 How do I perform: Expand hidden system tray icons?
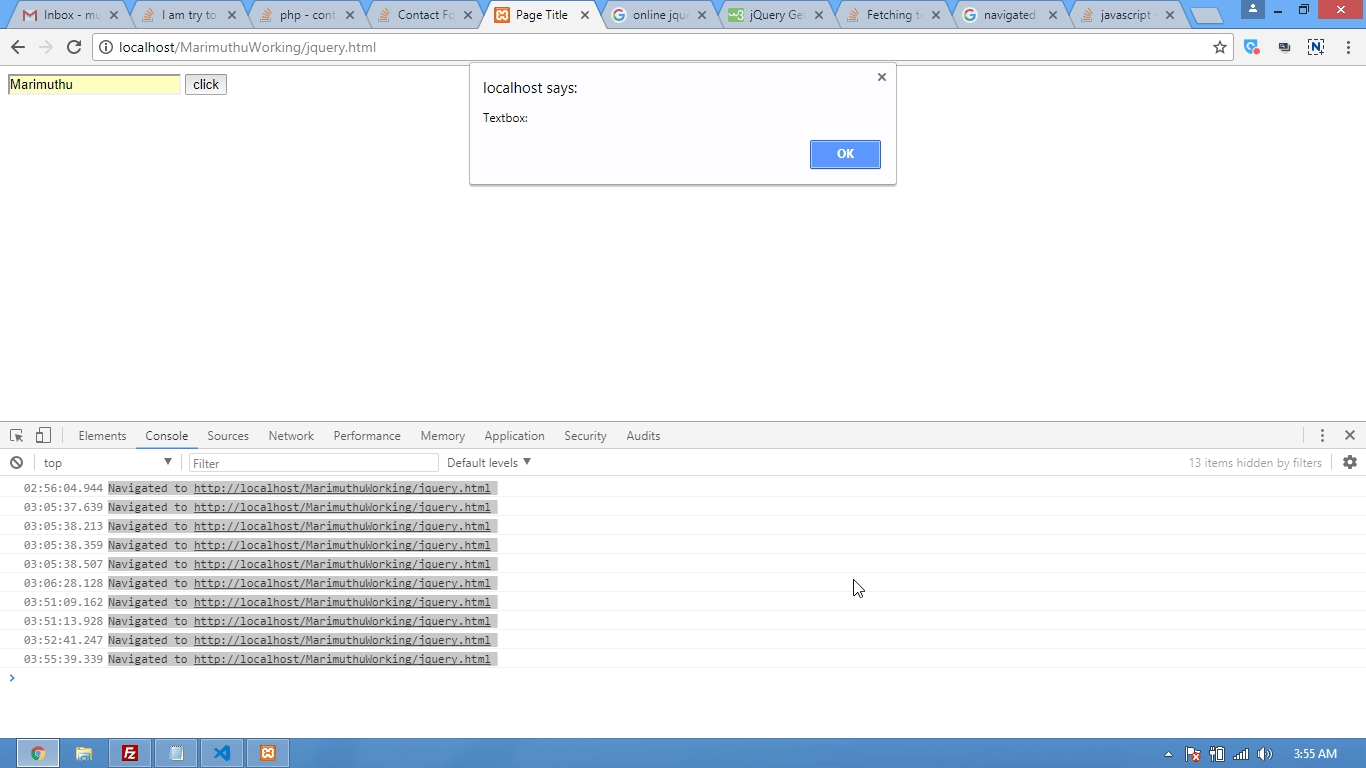click(x=1167, y=753)
